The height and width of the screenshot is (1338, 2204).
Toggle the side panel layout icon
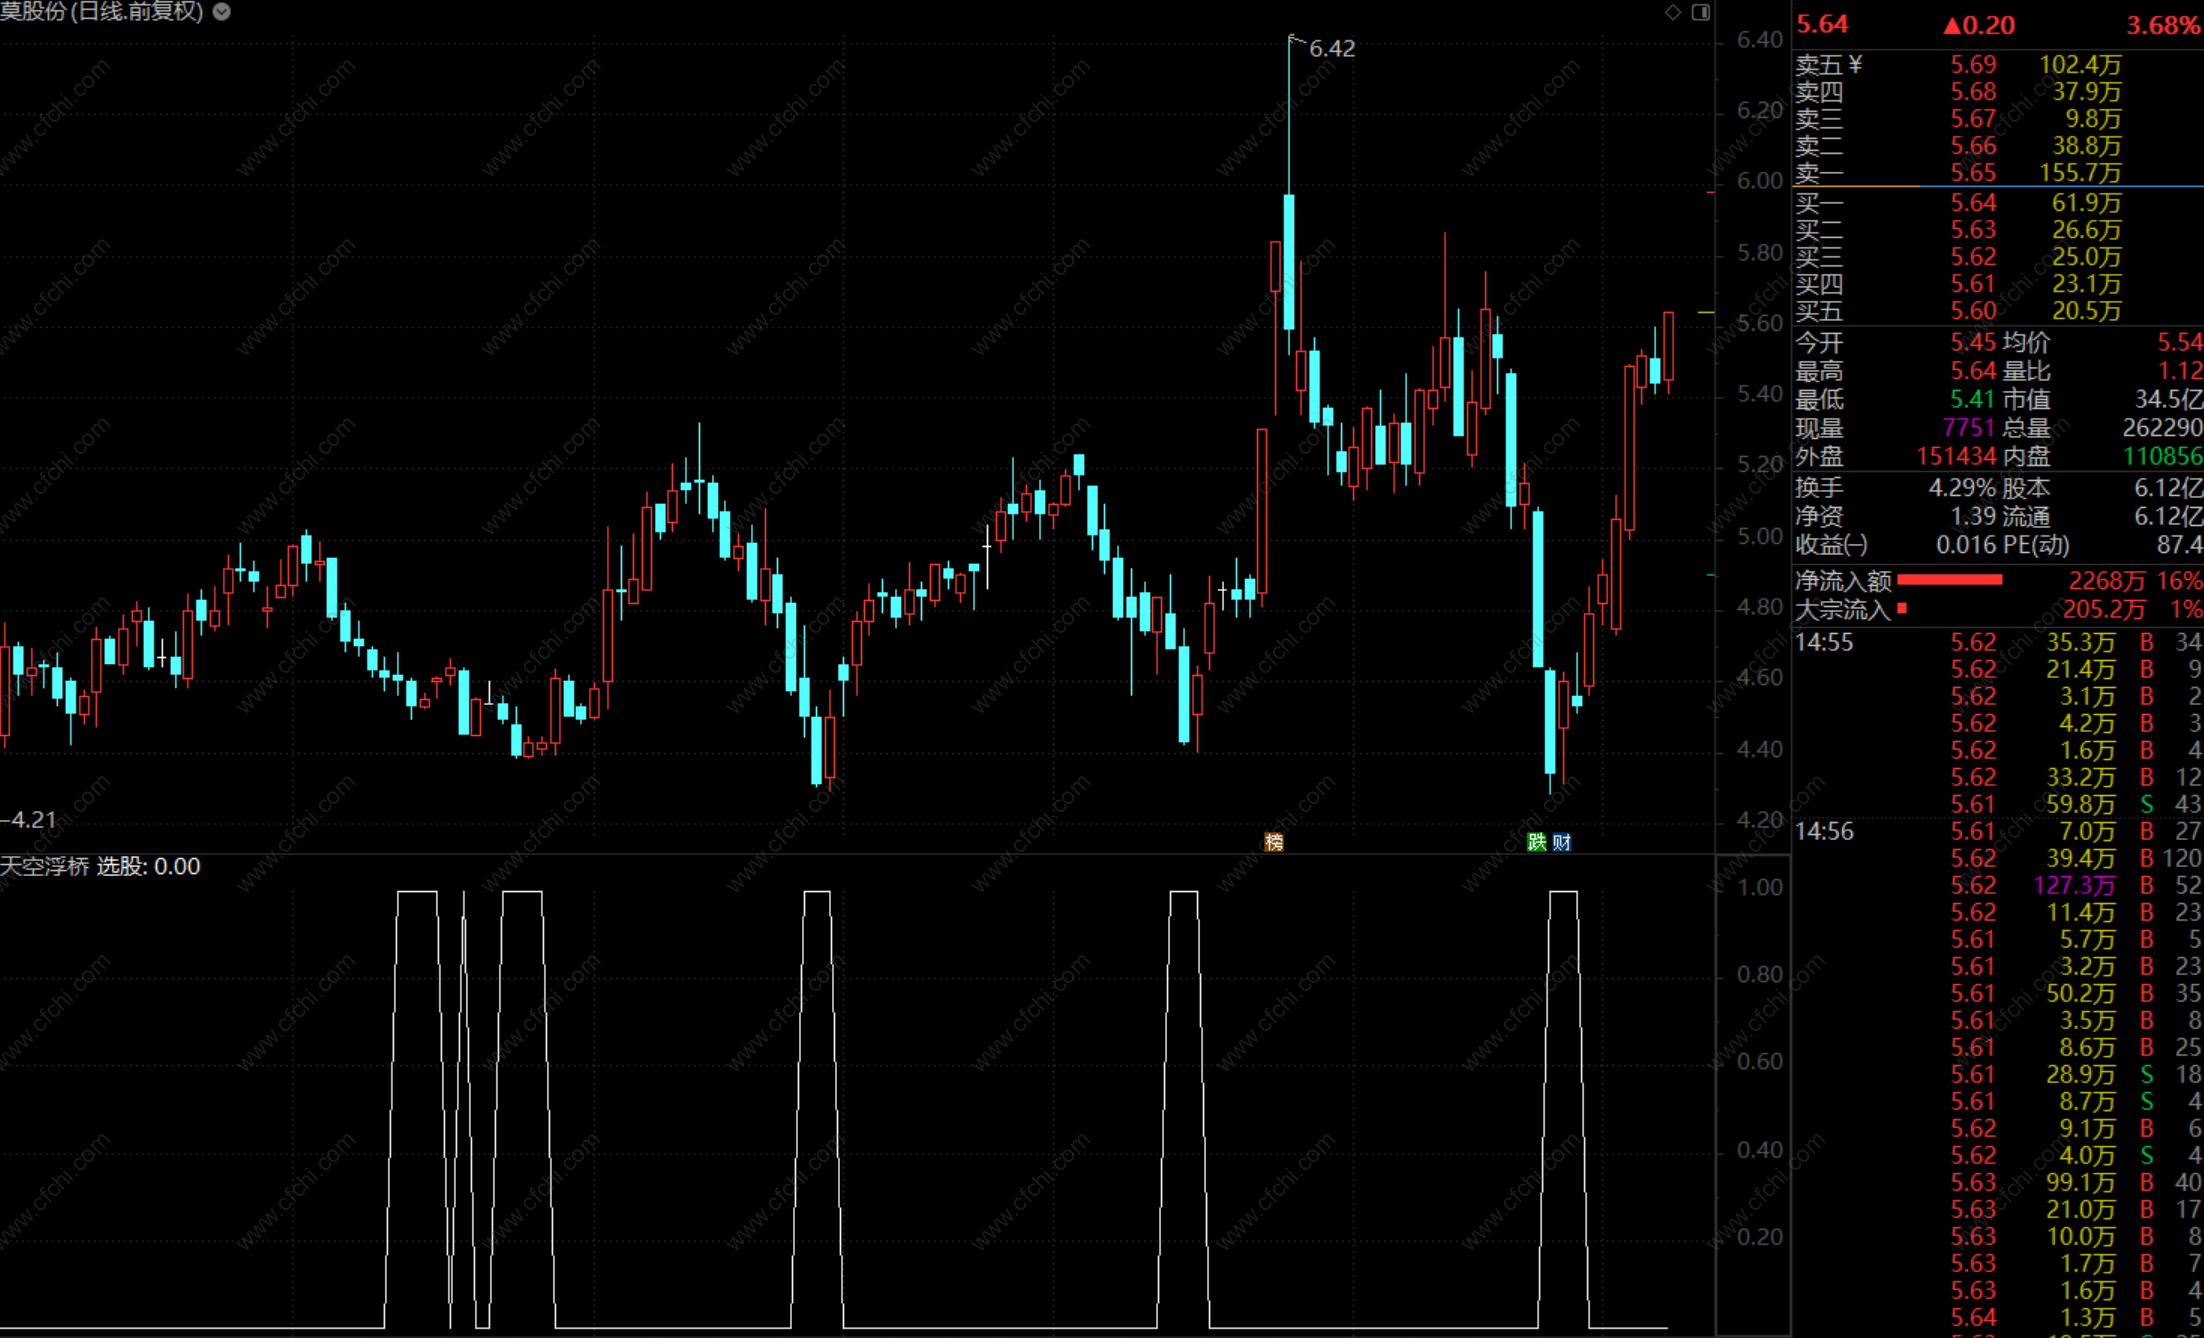tap(1701, 12)
